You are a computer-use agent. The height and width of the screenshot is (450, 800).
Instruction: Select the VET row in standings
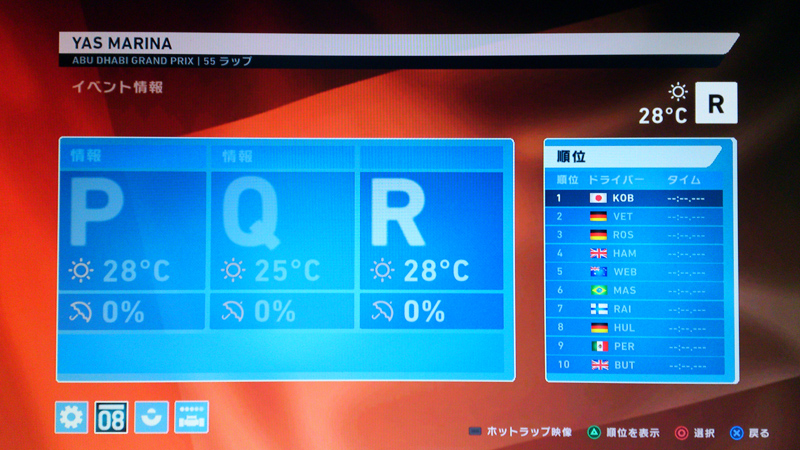[x=634, y=216]
